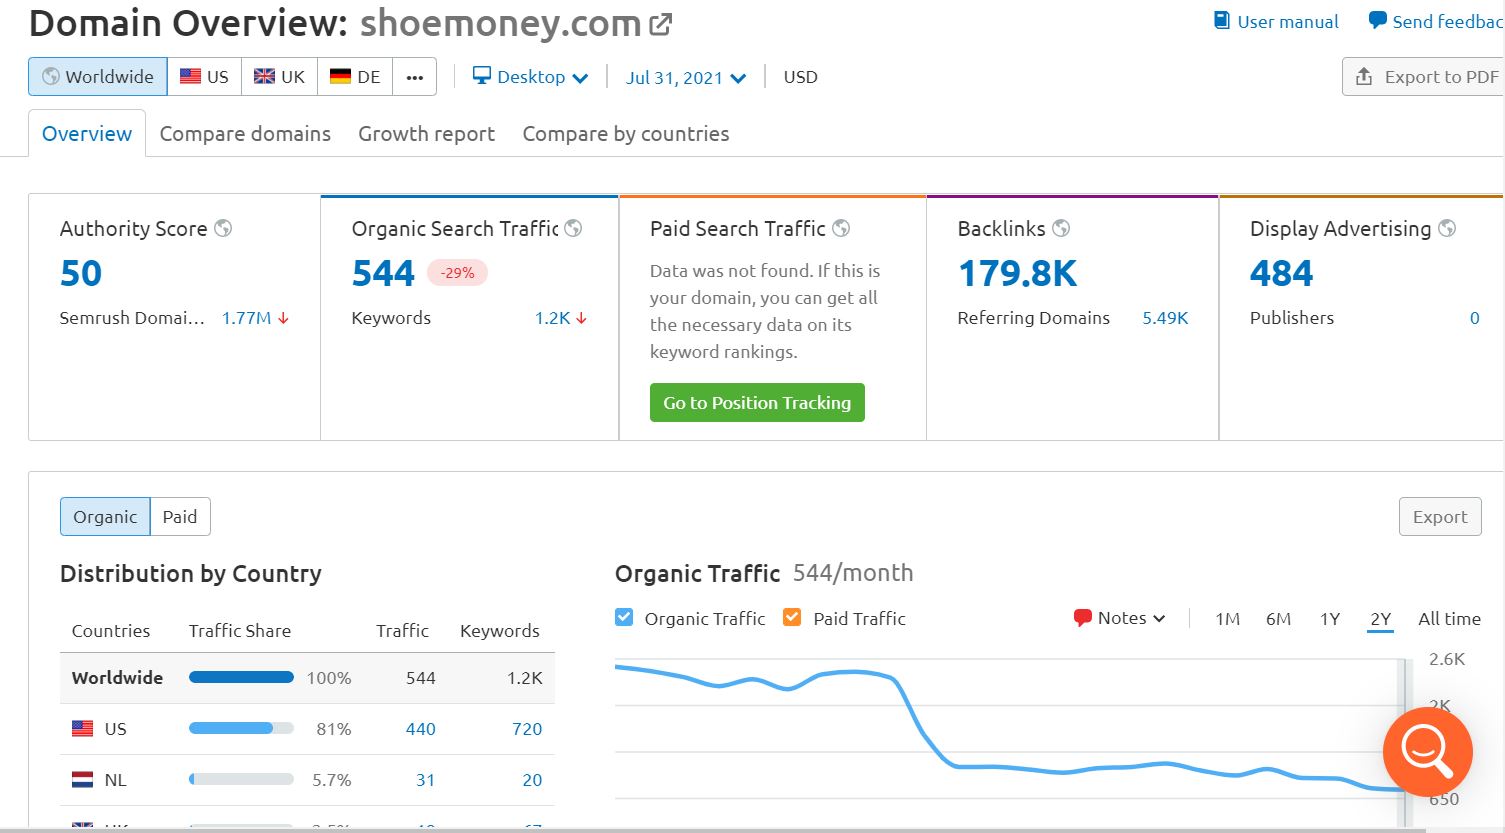Click US keywords value 720

527,729
